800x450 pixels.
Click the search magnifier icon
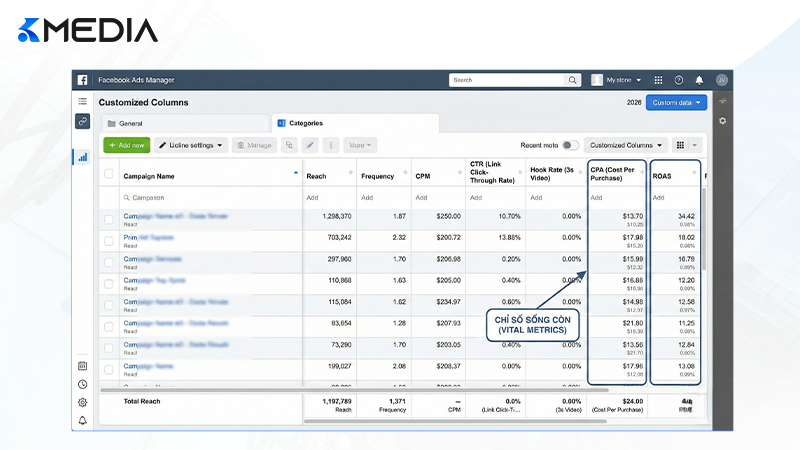(572, 80)
